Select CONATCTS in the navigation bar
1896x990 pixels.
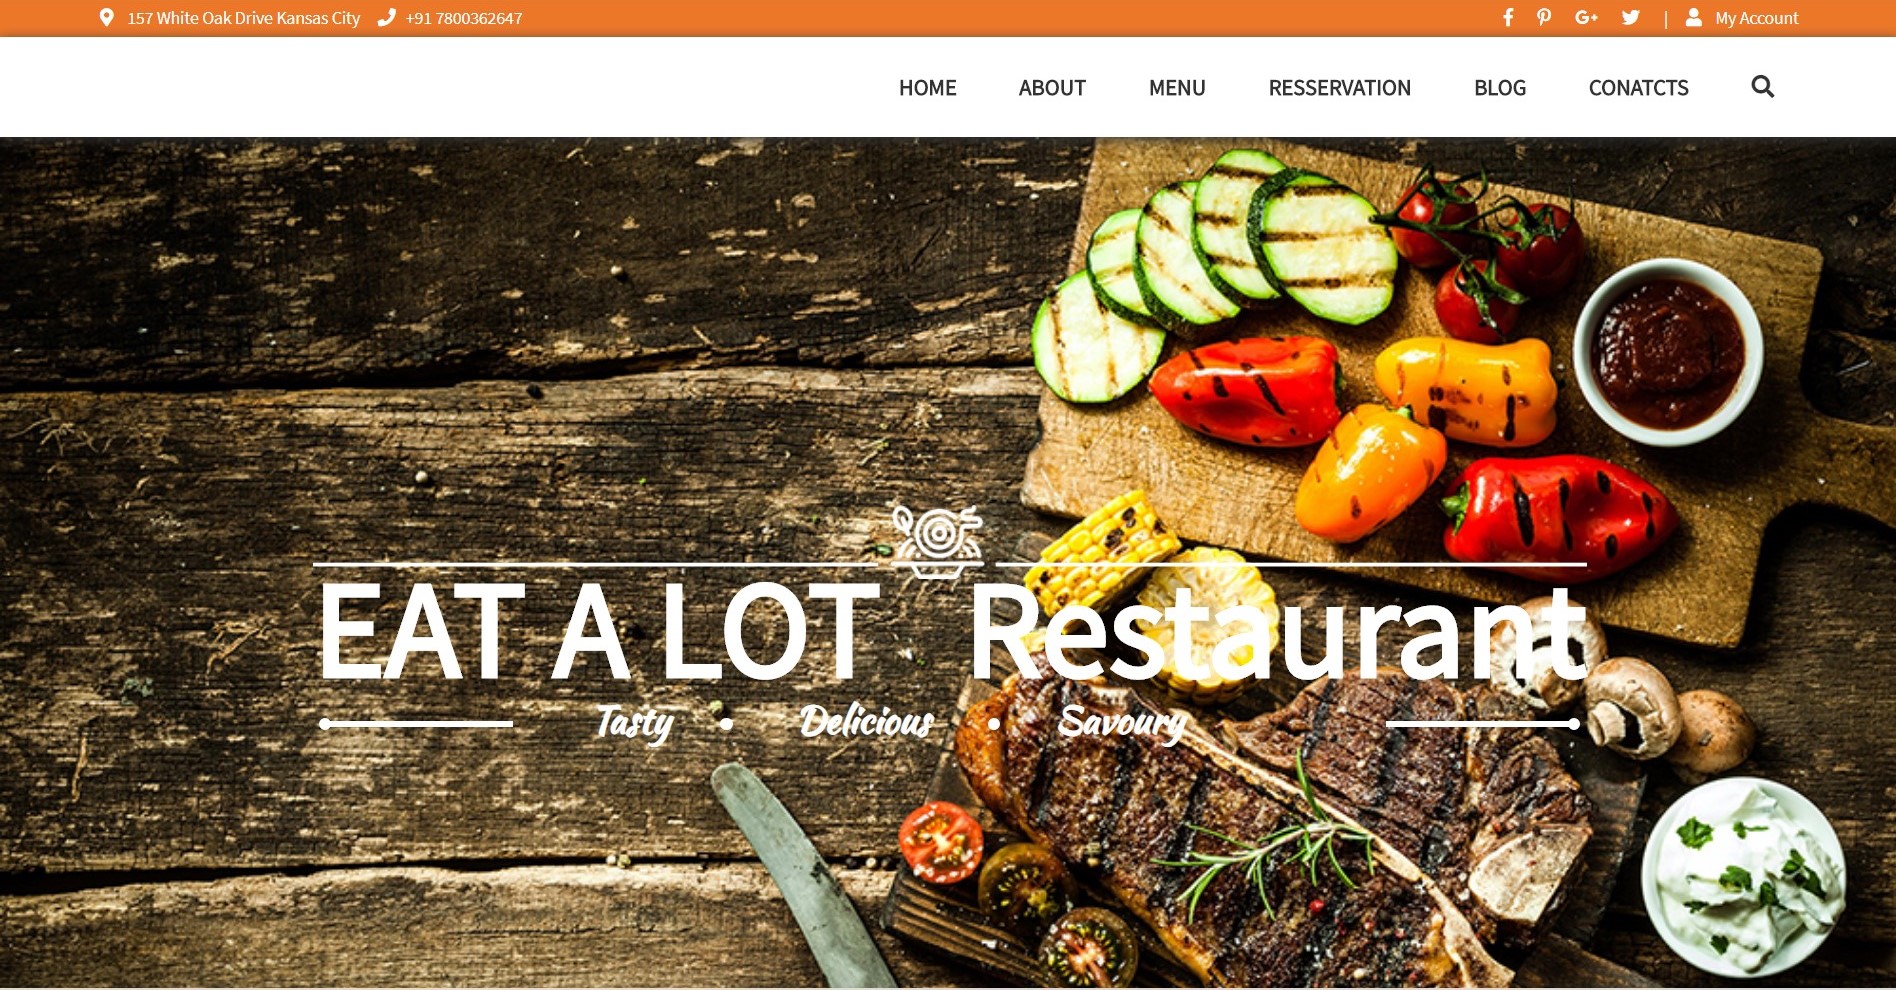[1638, 88]
